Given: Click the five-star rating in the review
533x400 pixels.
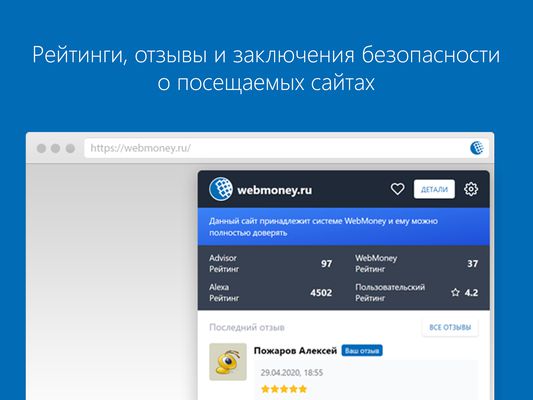Looking at the screenshot, I should click(x=284, y=389).
